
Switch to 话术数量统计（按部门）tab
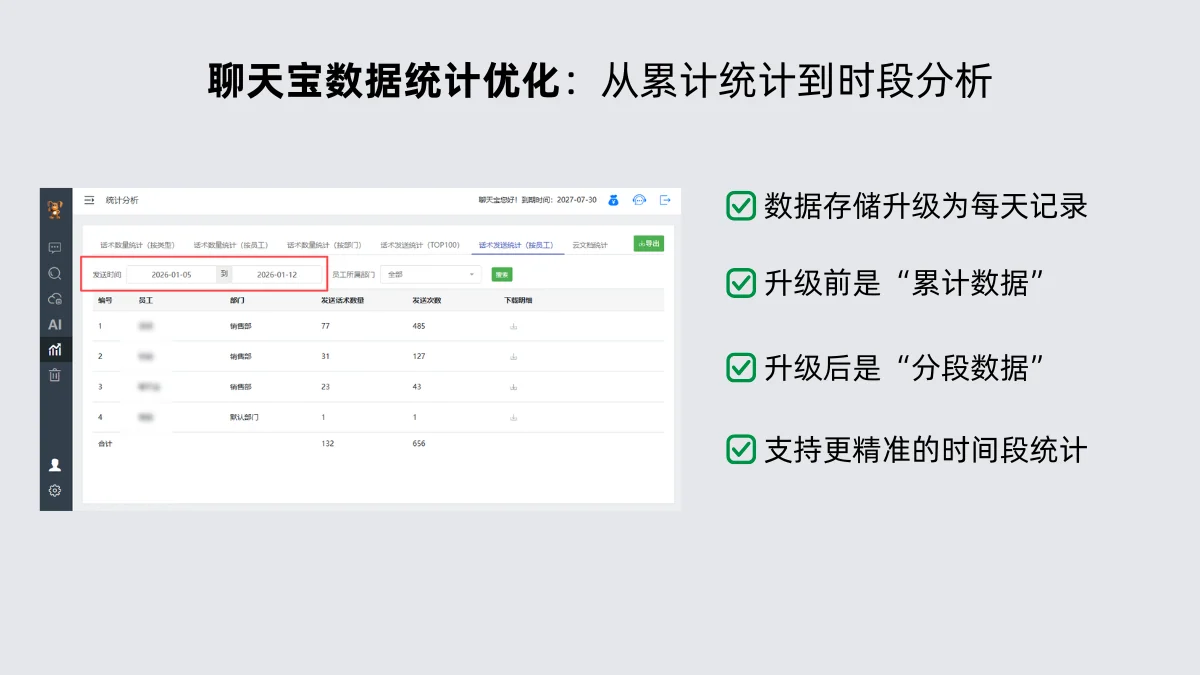tap(325, 245)
